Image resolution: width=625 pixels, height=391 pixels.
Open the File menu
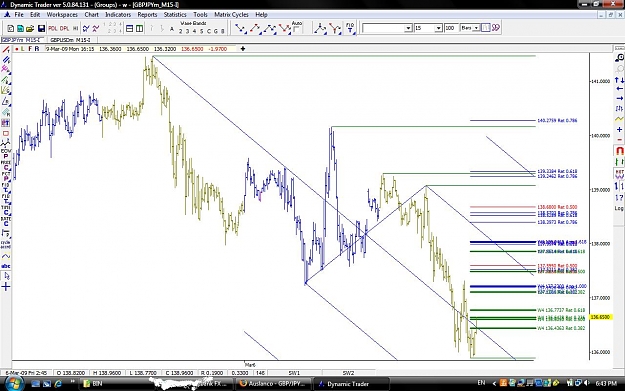coord(19,14)
